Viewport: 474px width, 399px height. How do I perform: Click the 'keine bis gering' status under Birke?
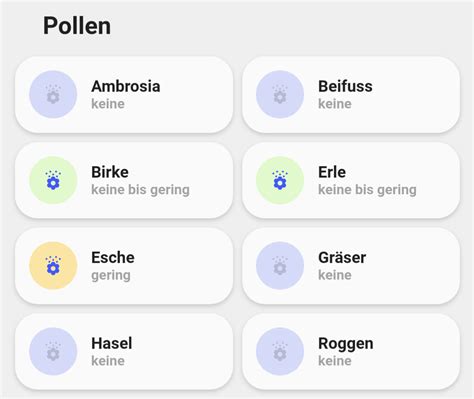pos(140,190)
